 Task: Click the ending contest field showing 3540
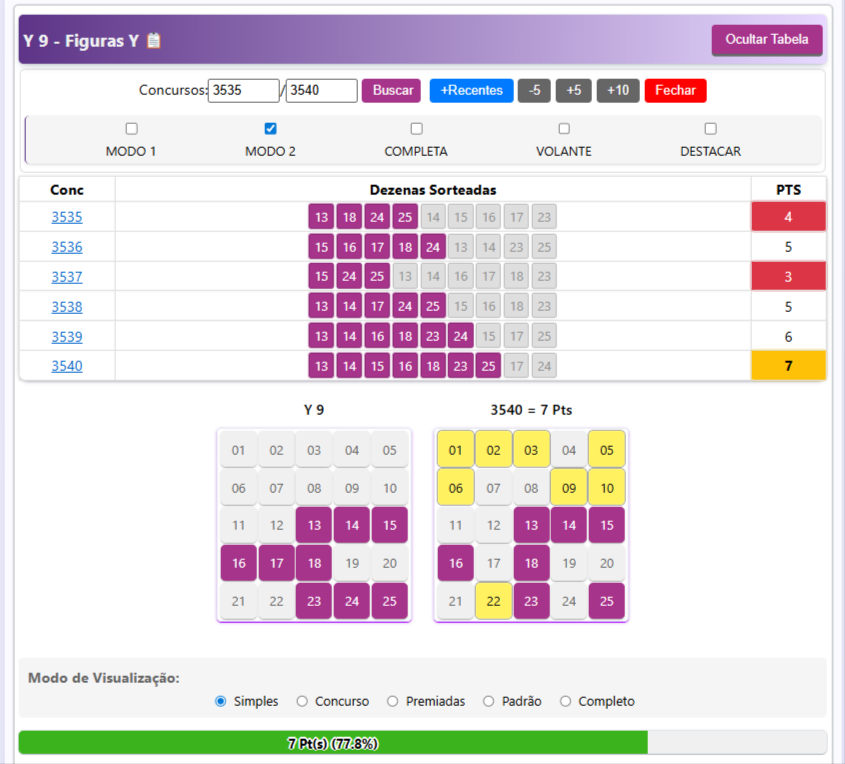point(321,91)
